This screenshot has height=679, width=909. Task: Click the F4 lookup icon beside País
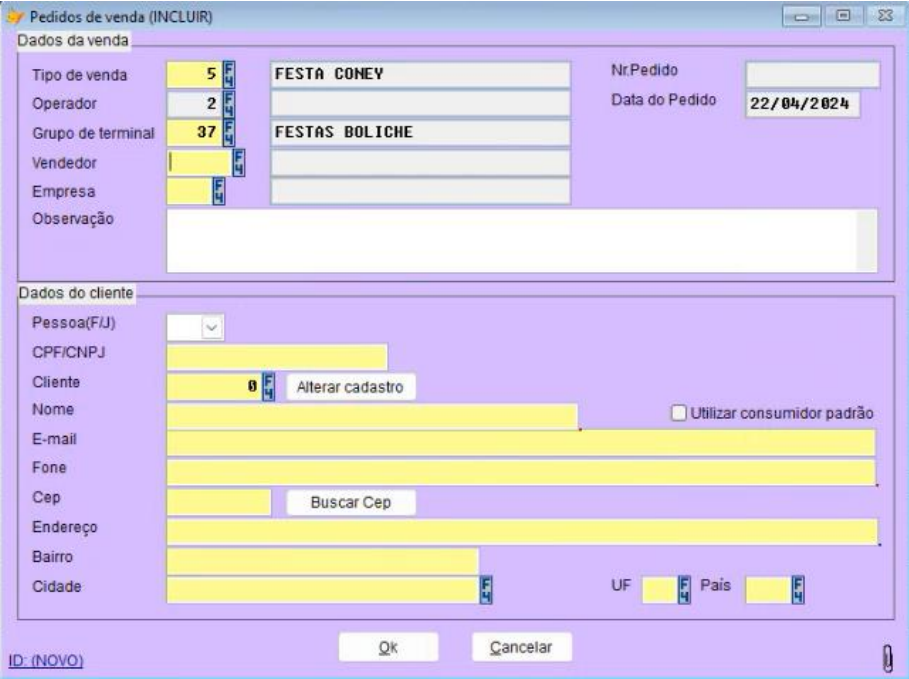pyautogui.click(x=798, y=589)
